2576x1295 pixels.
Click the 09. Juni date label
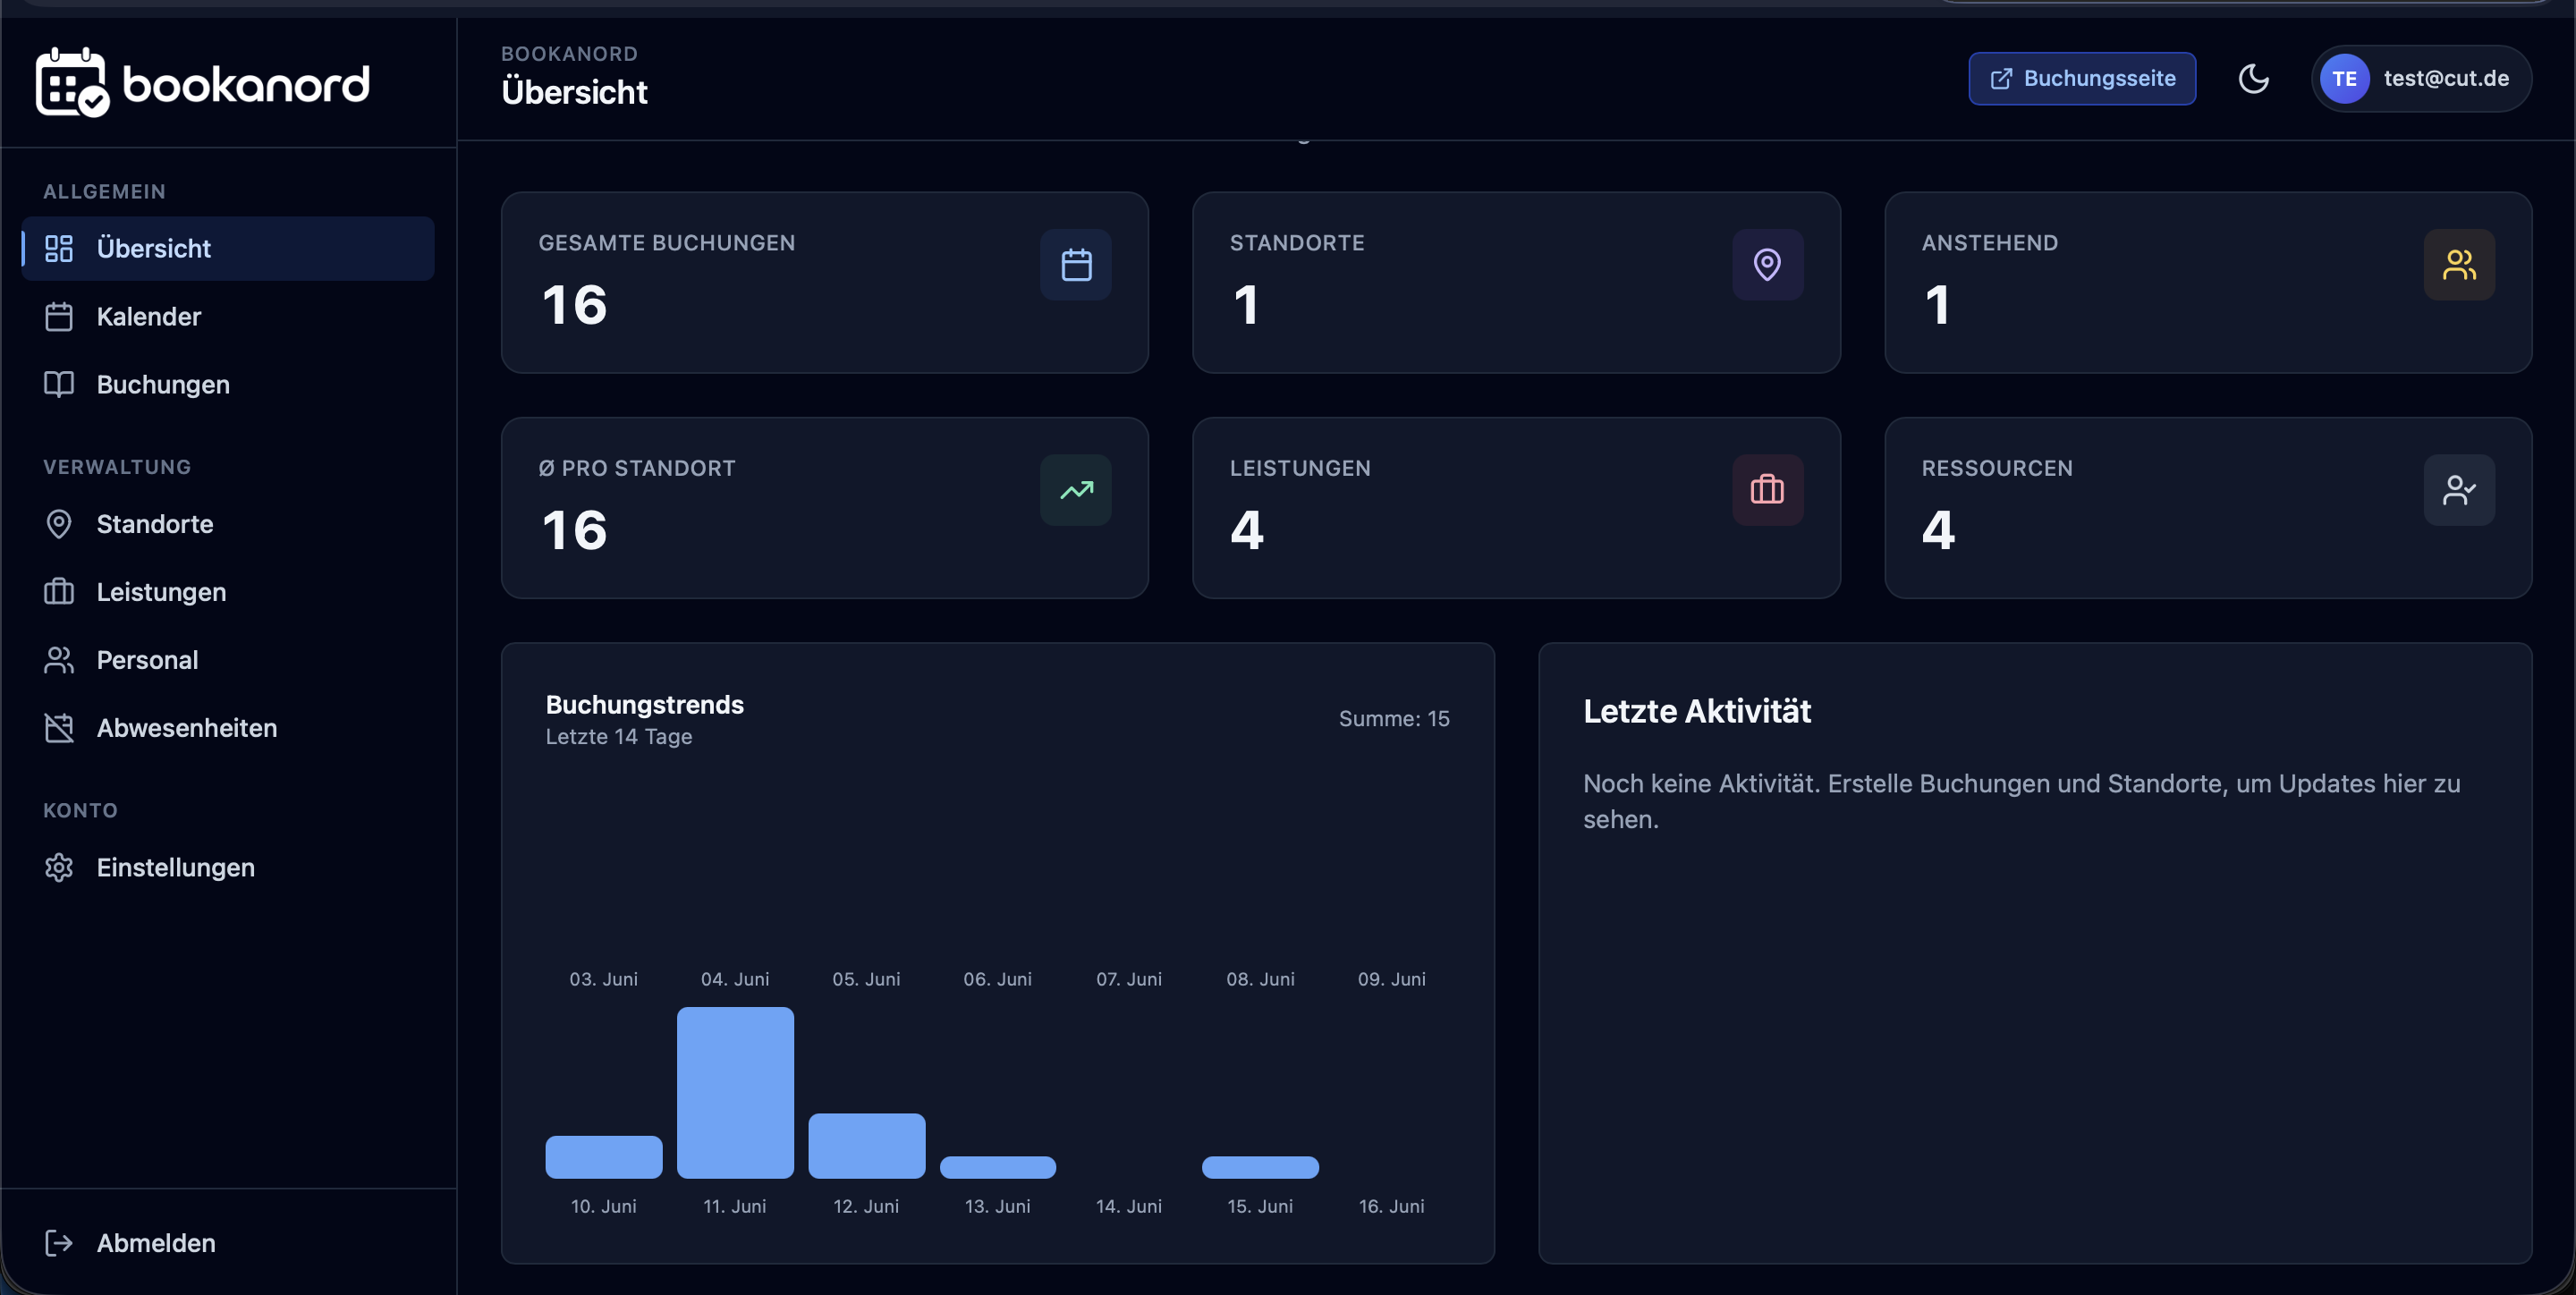(1391, 979)
